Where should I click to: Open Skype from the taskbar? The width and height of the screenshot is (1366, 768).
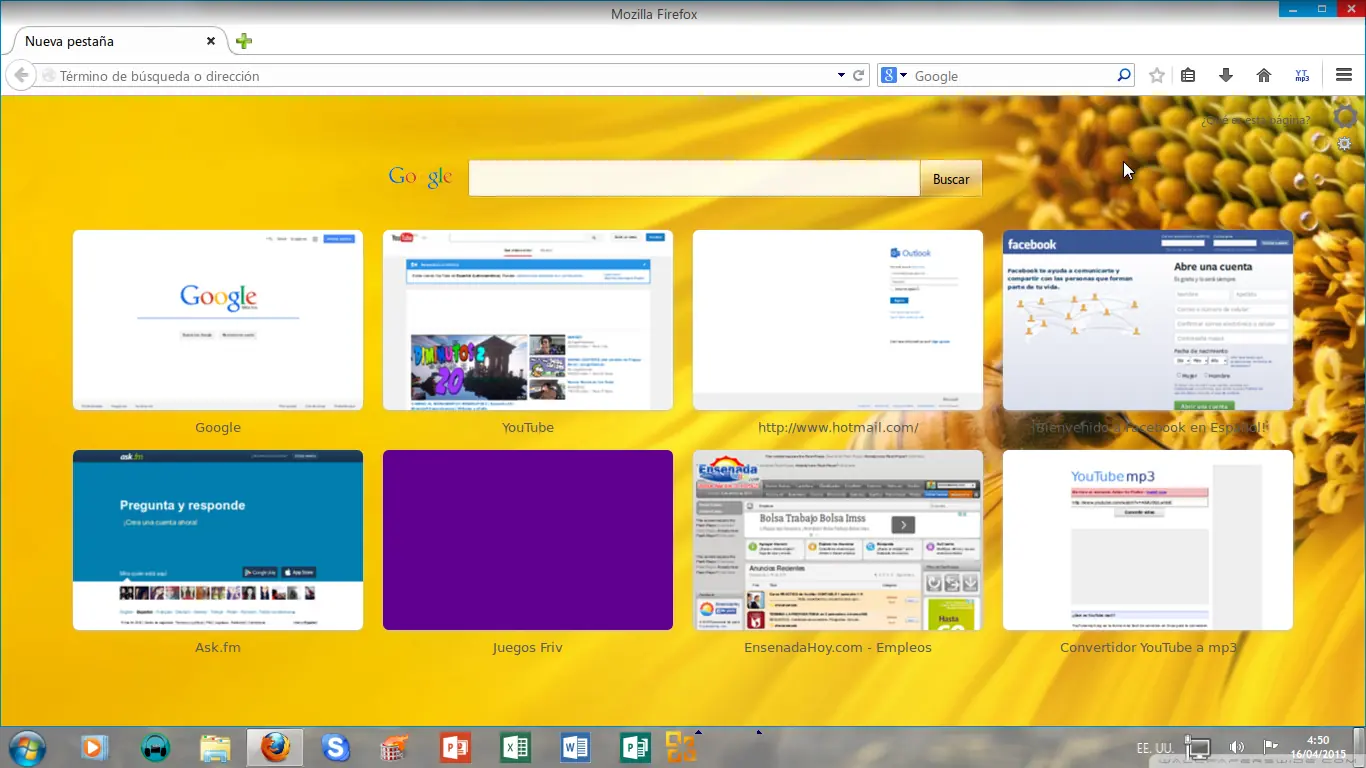click(336, 747)
